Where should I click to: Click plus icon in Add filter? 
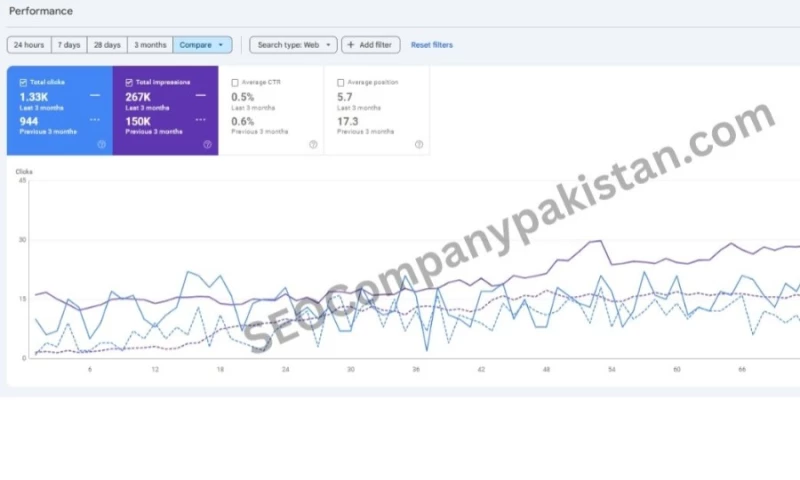pos(351,45)
